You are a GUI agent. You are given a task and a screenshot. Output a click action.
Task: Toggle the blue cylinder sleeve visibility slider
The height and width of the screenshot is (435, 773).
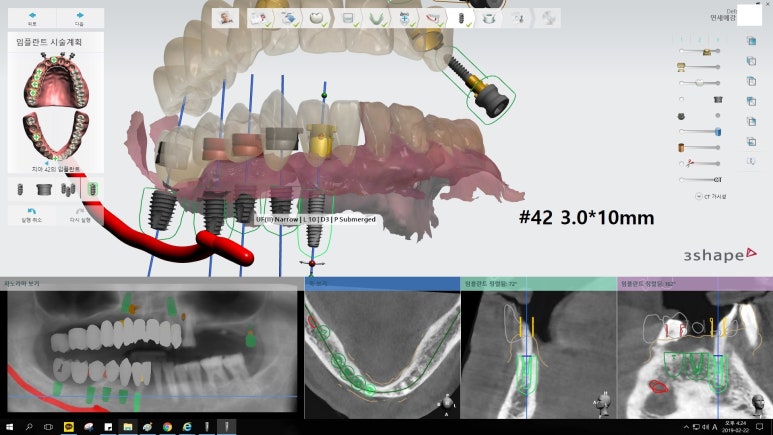pyautogui.click(x=700, y=131)
